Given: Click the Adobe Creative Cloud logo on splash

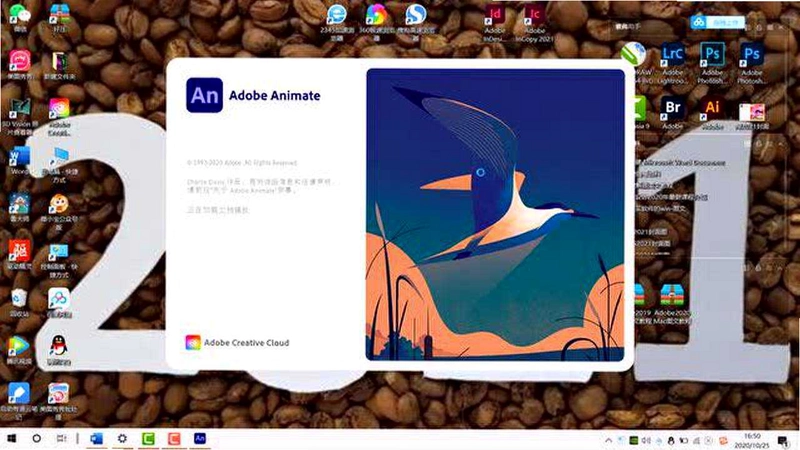Looking at the screenshot, I should (193, 342).
